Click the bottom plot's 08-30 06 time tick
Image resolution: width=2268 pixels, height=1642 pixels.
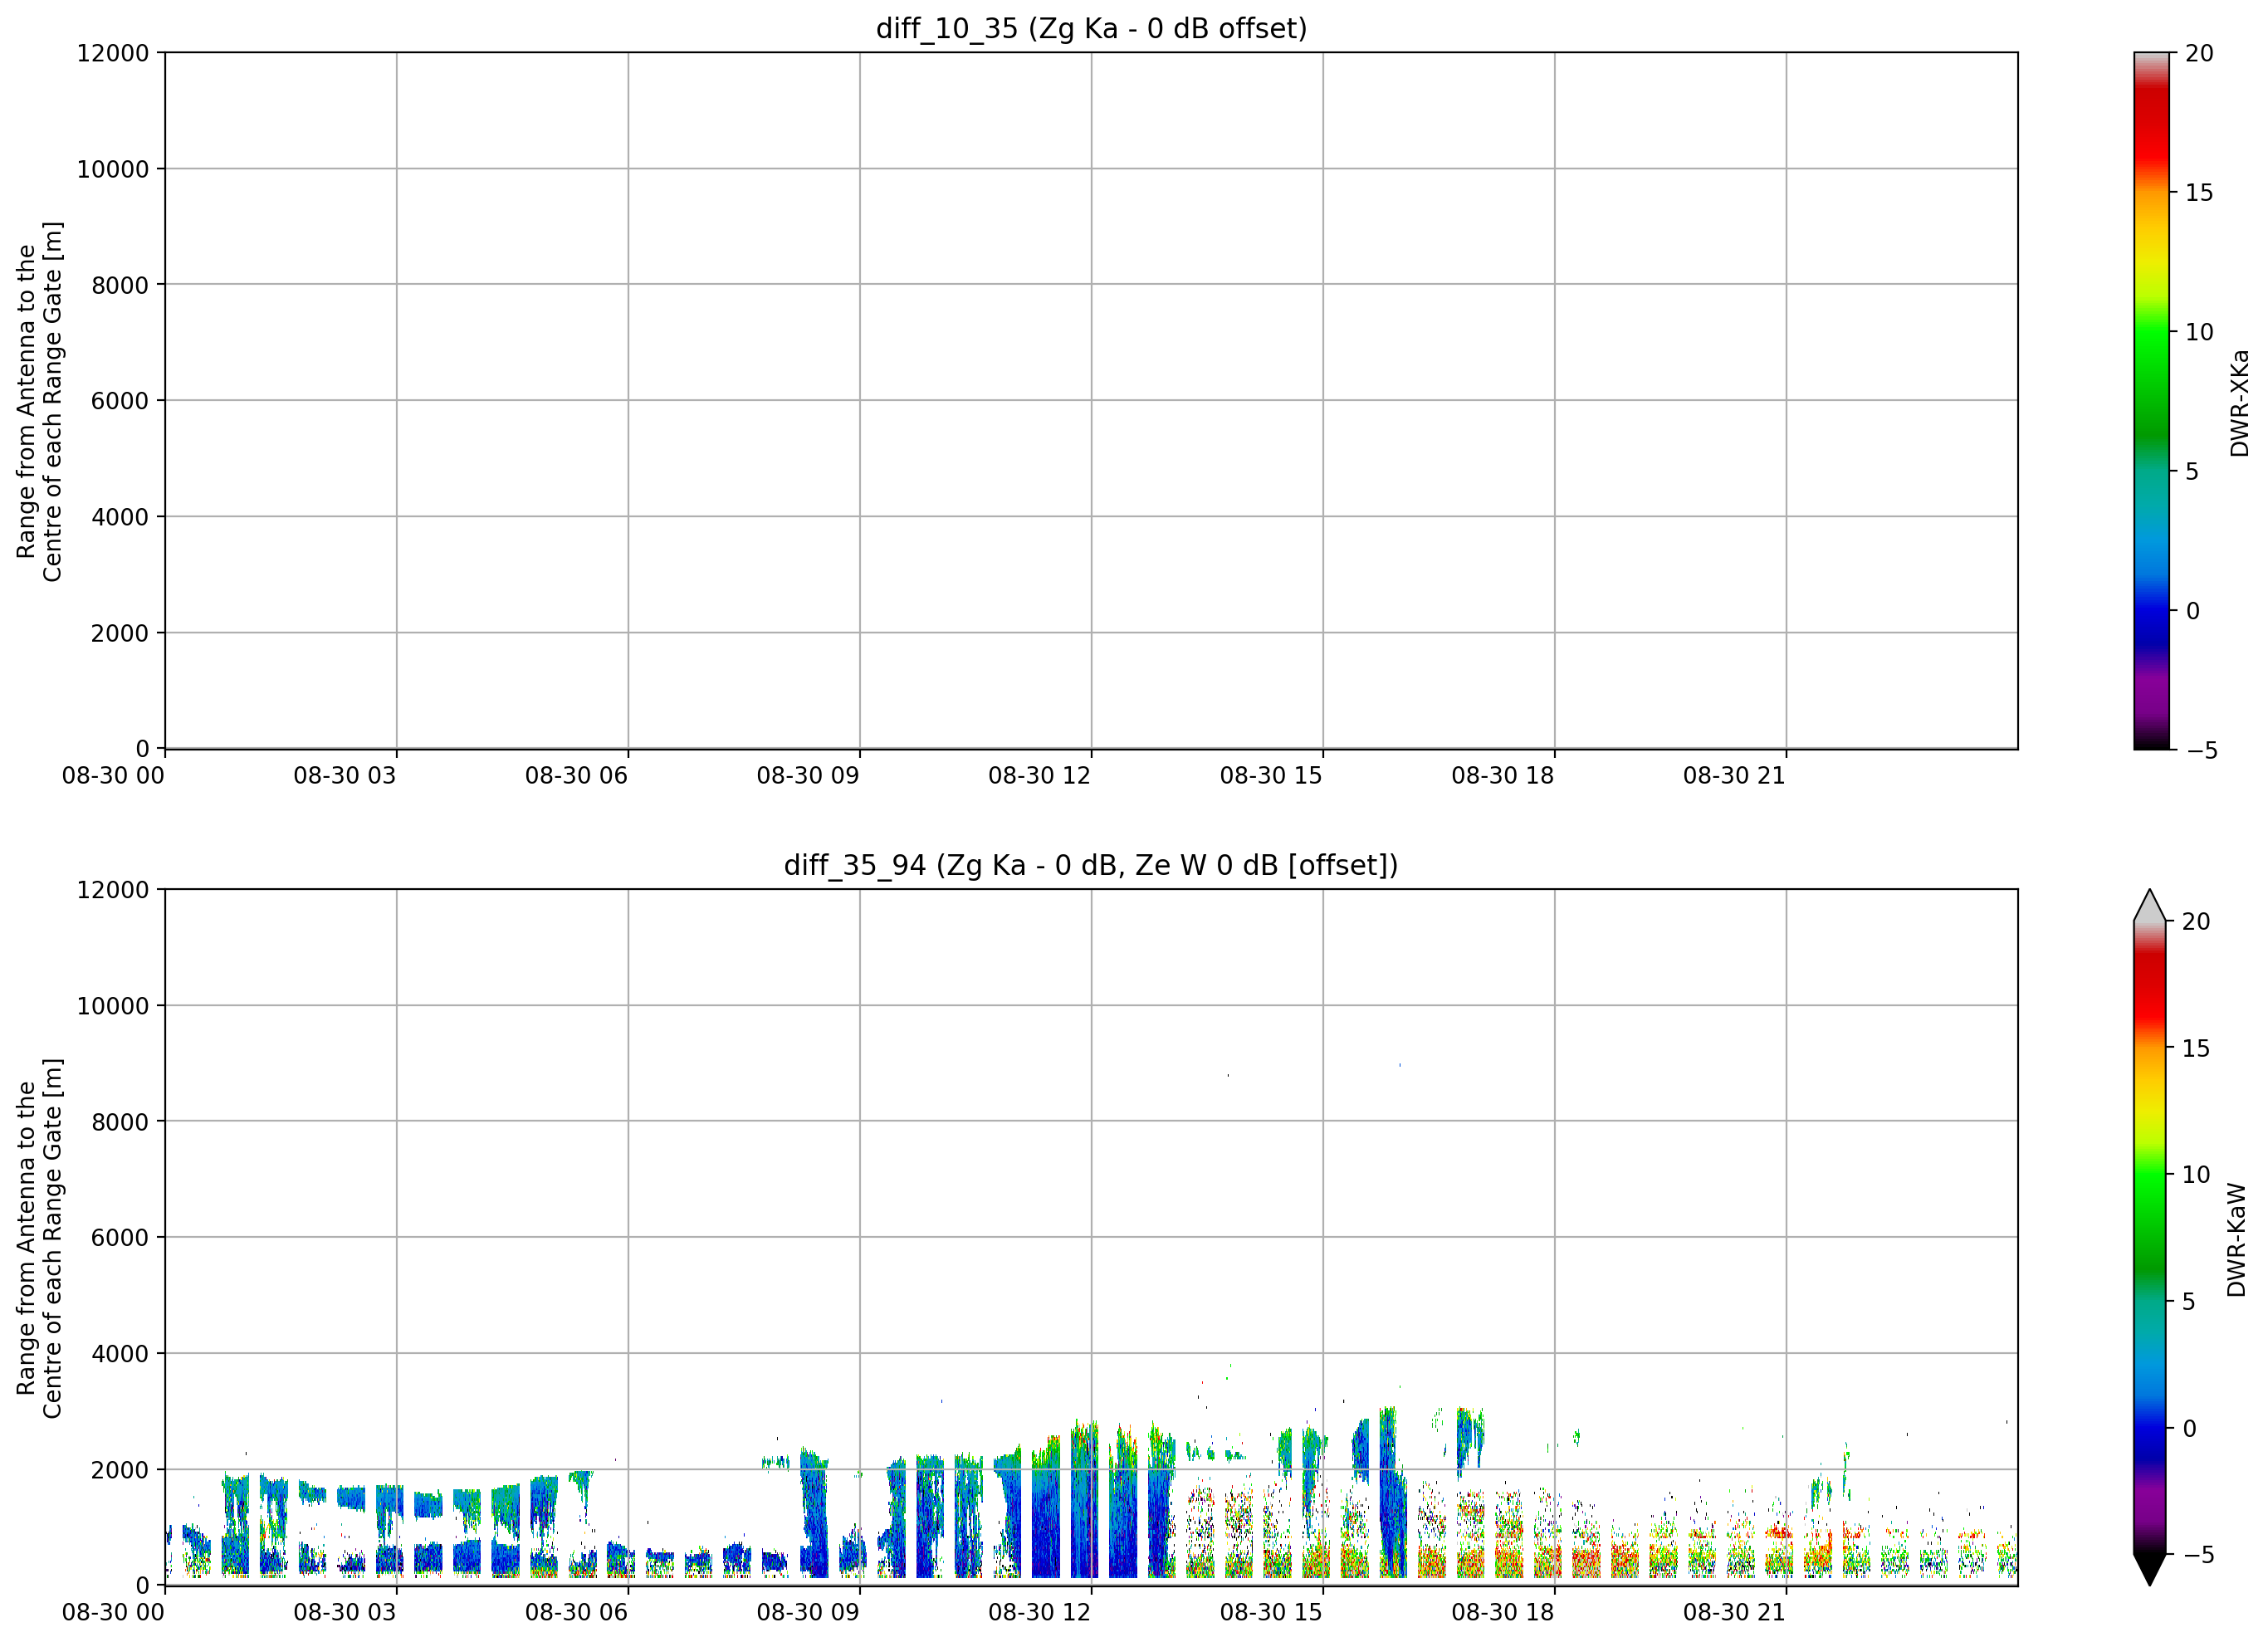576,1612
